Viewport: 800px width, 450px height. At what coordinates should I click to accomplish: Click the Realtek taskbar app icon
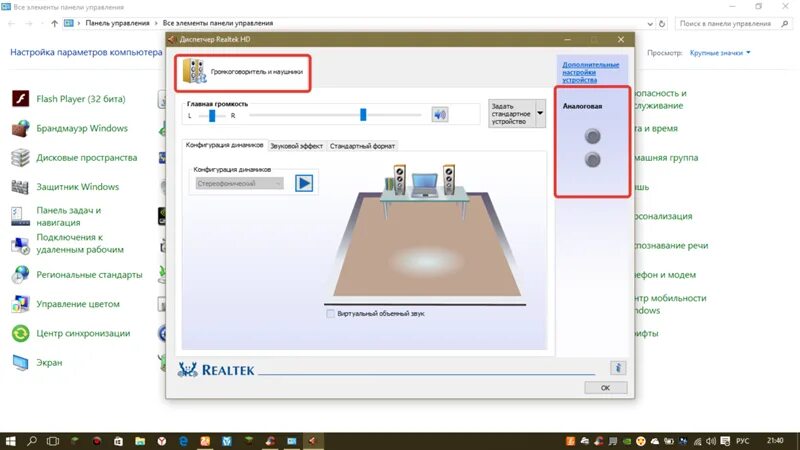pyautogui.click(x=313, y=441)
